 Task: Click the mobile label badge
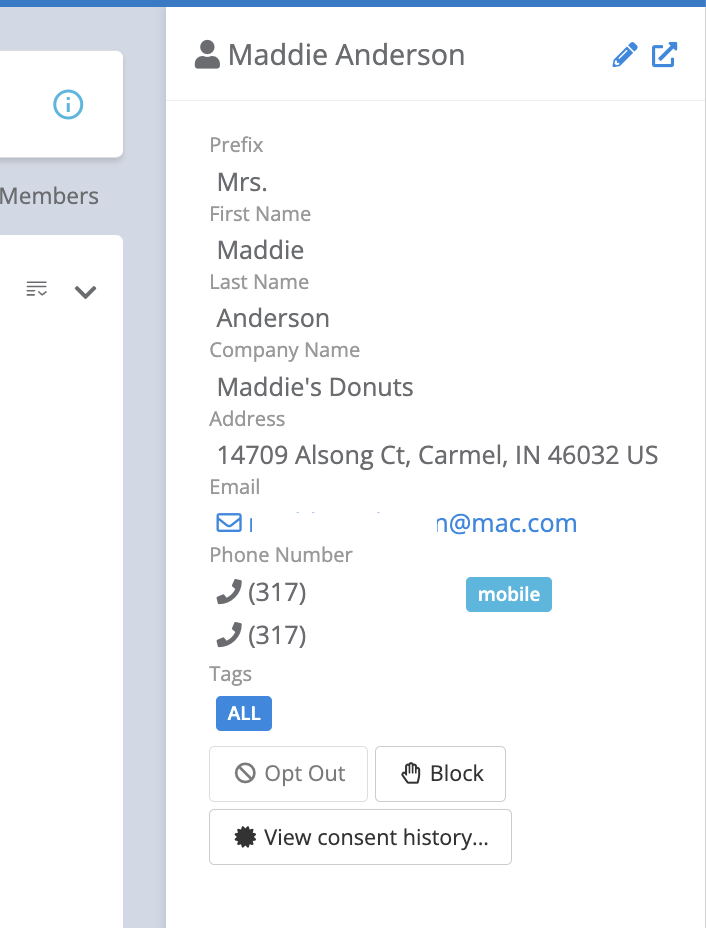coord(508,594)
